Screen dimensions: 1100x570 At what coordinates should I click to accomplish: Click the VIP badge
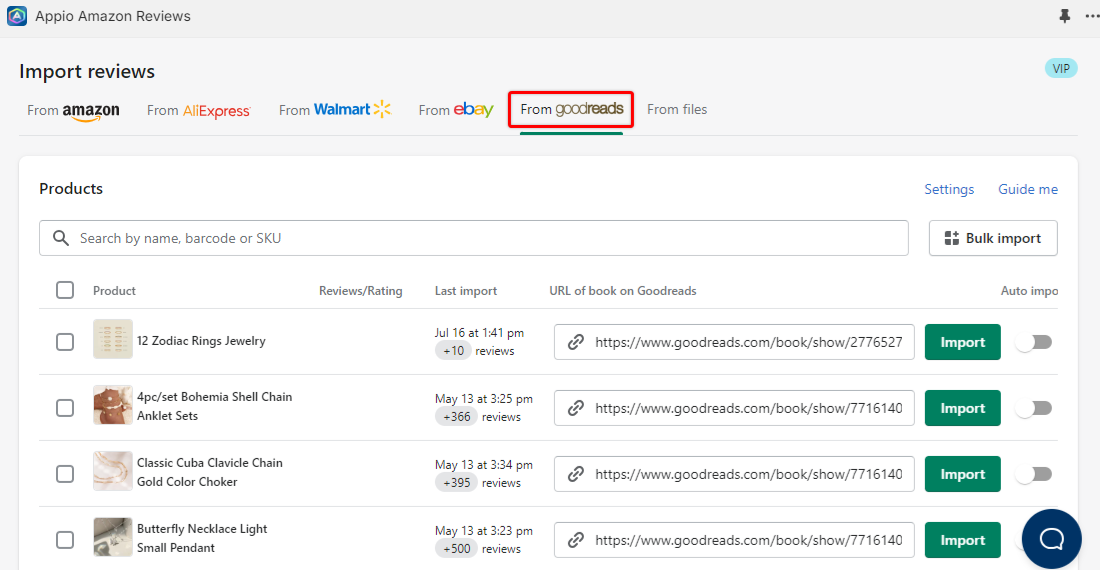tap(1061, 68)
